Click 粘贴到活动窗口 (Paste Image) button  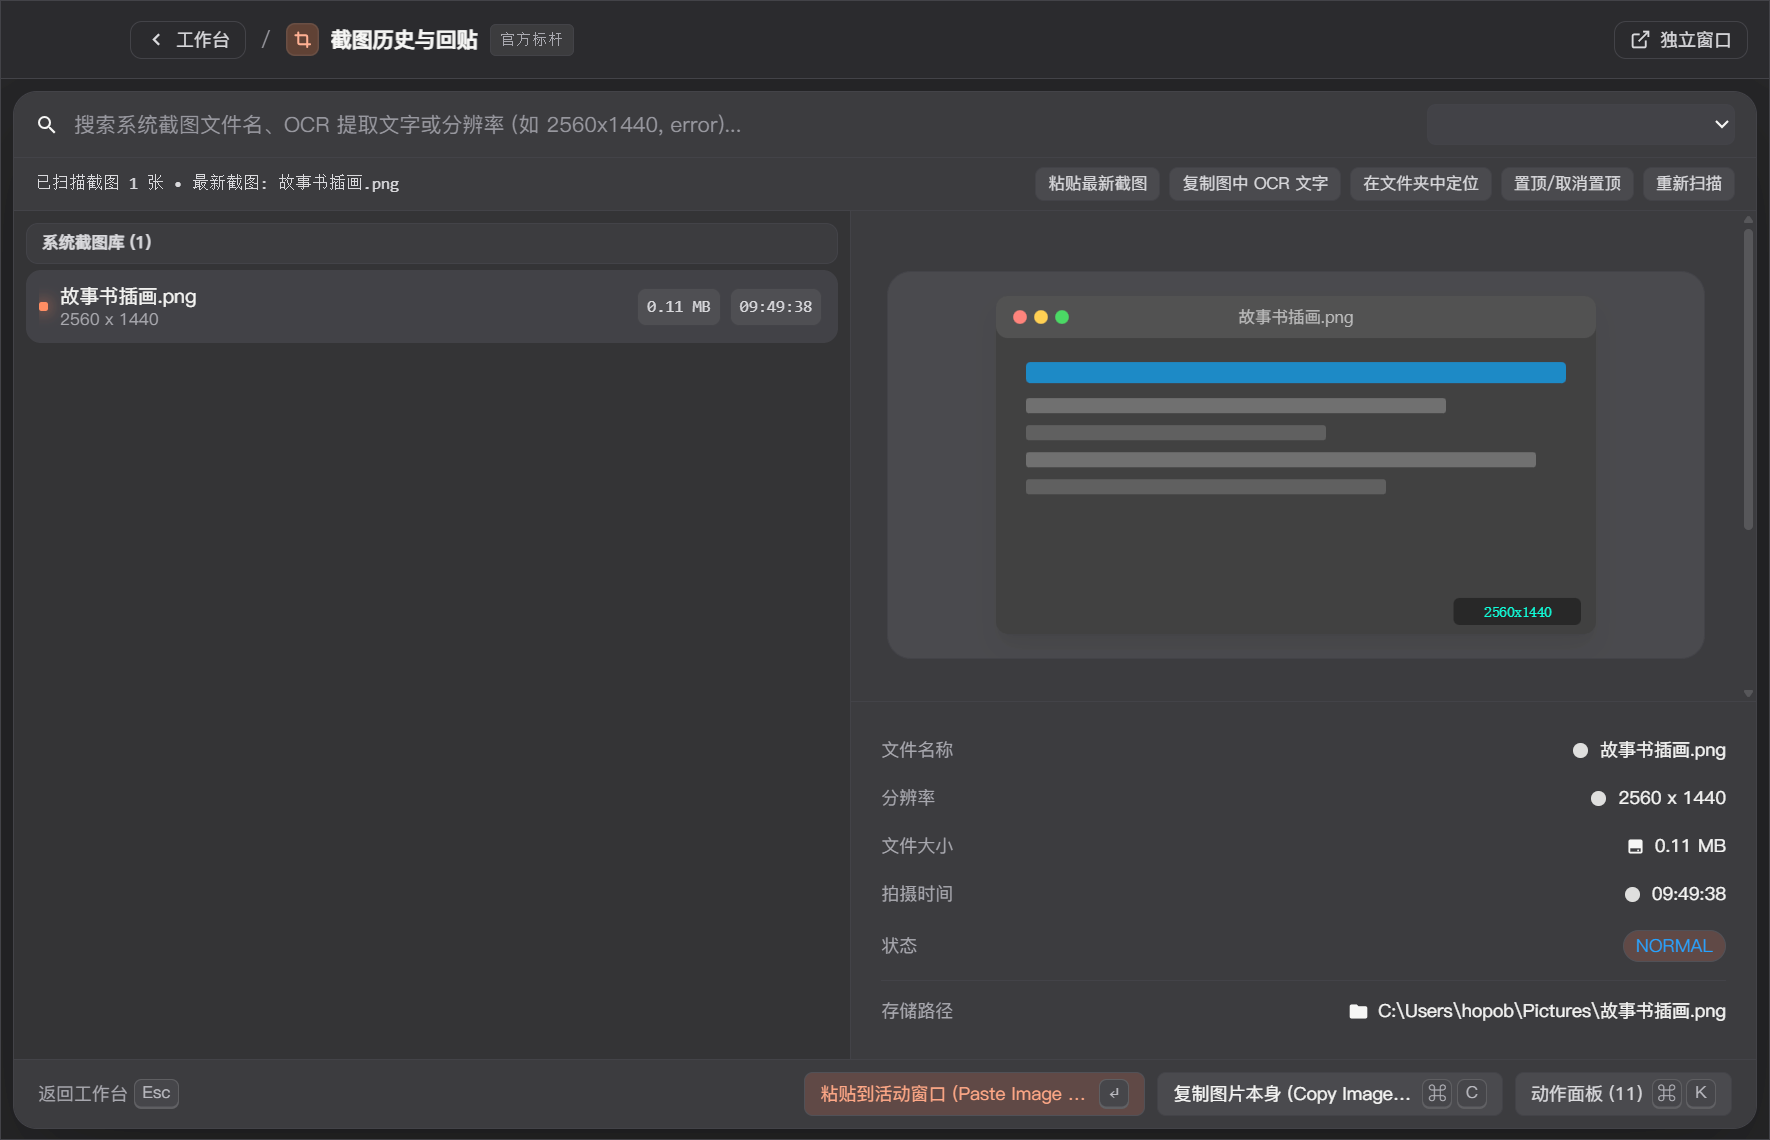coord(974,1094)
